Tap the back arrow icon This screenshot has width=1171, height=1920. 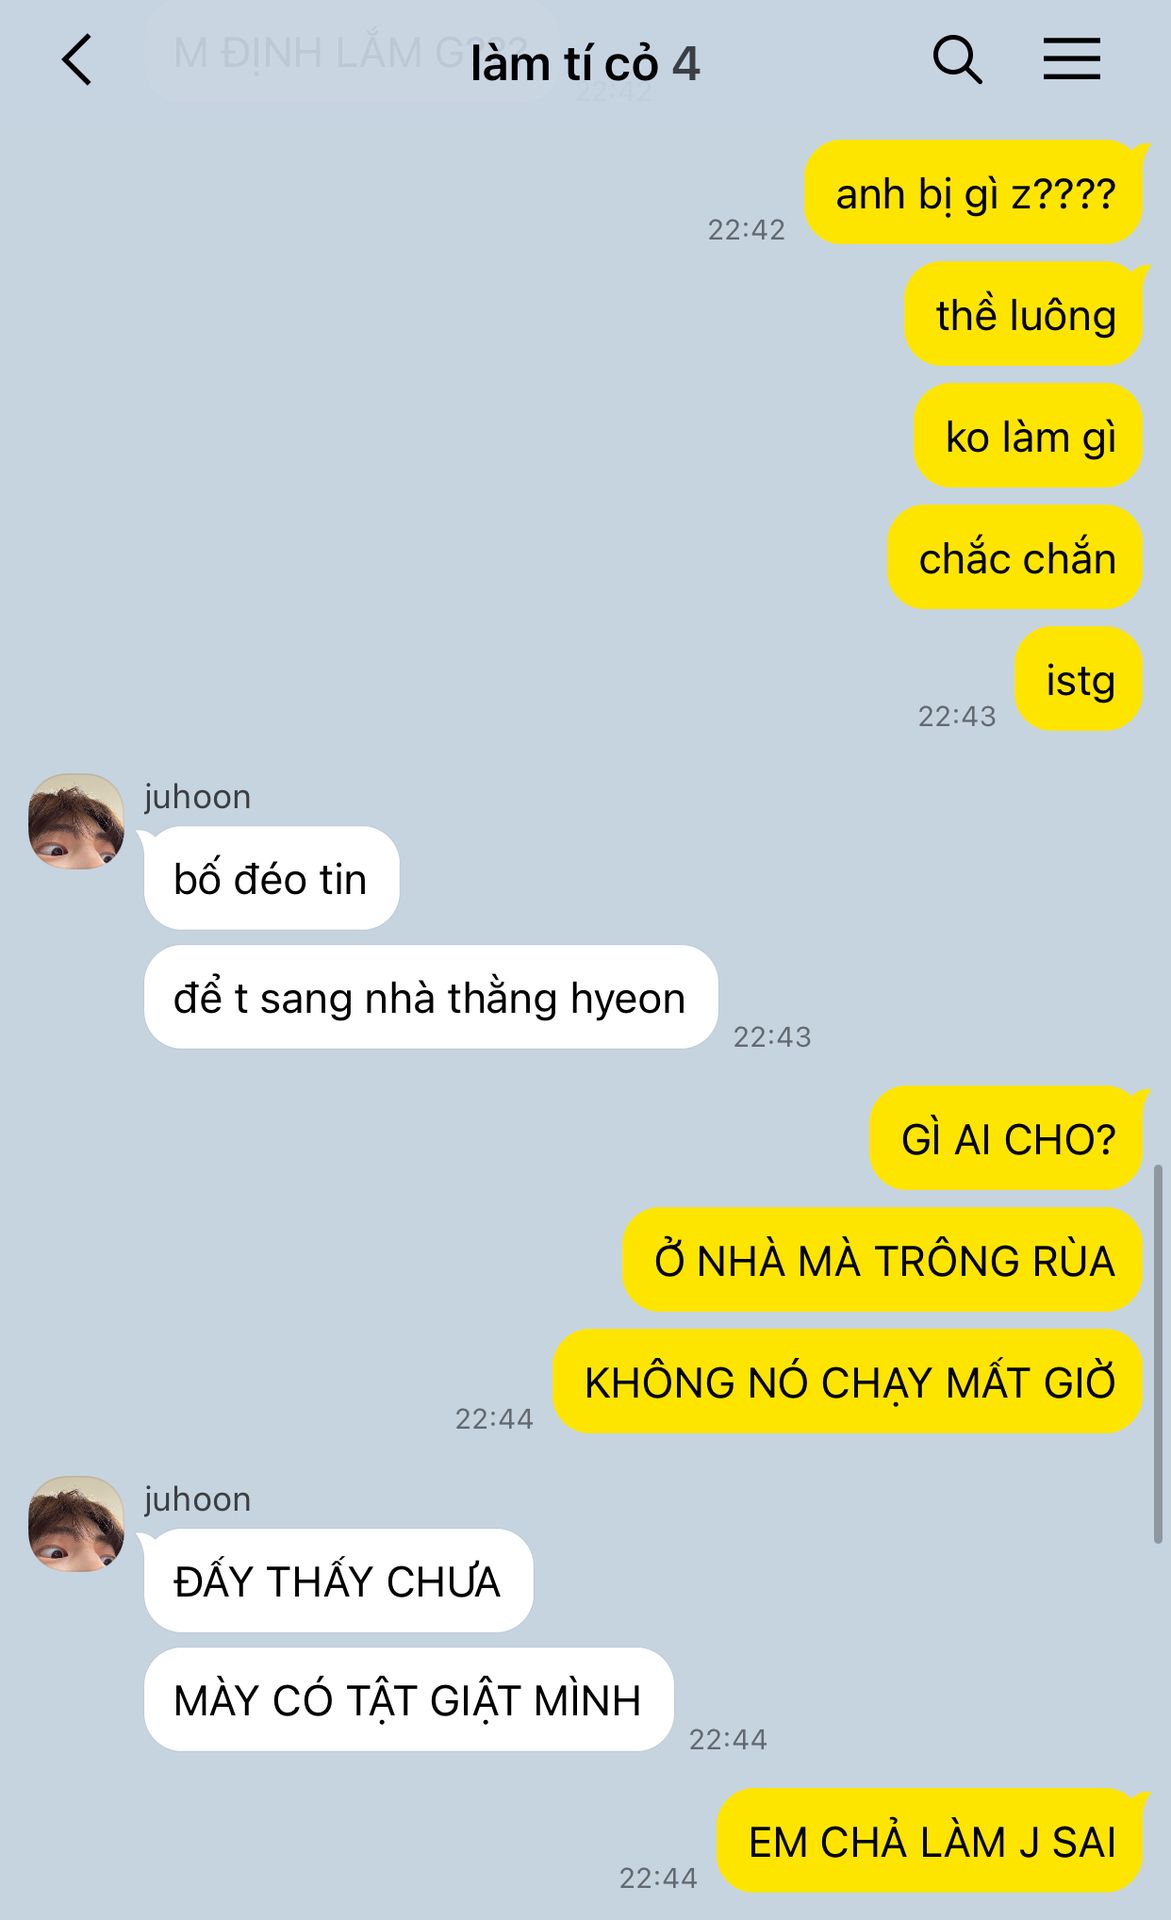(x=77, y=60)
